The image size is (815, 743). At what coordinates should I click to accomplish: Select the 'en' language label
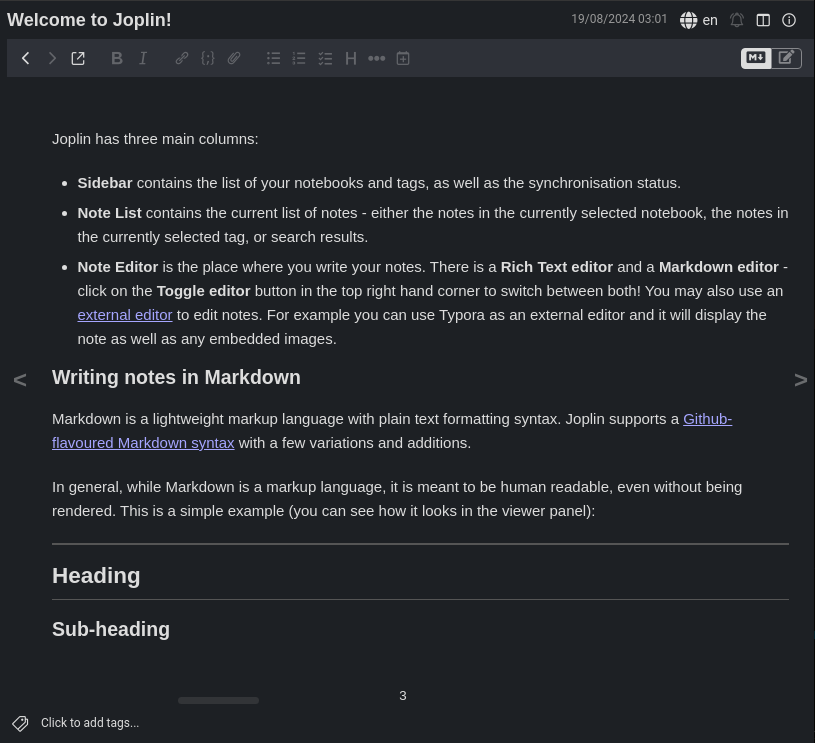(x=710, y=20)
